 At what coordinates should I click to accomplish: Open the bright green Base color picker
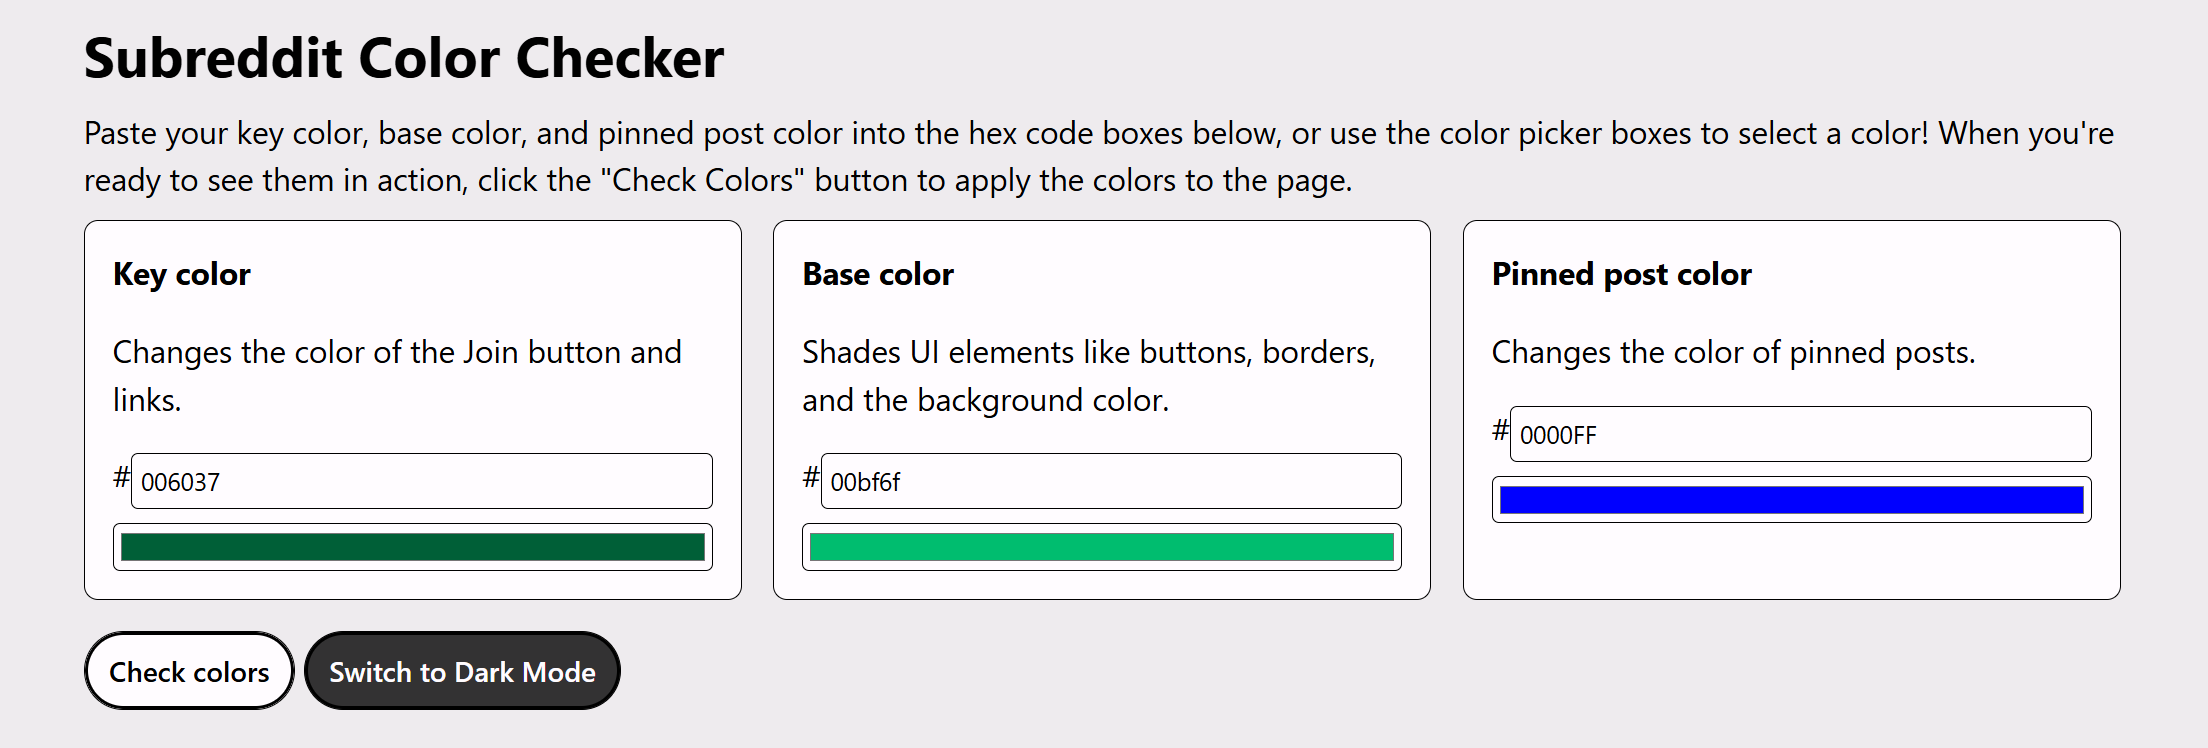(1101, 547)
